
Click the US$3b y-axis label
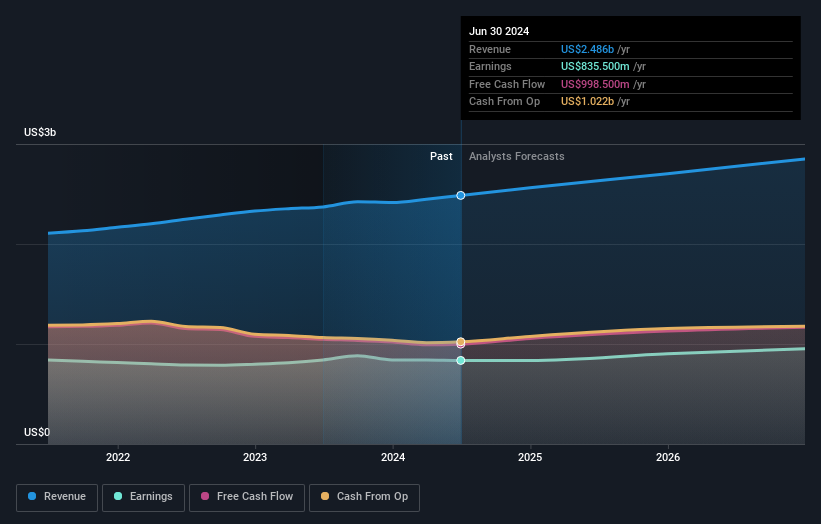click(40, 132)
